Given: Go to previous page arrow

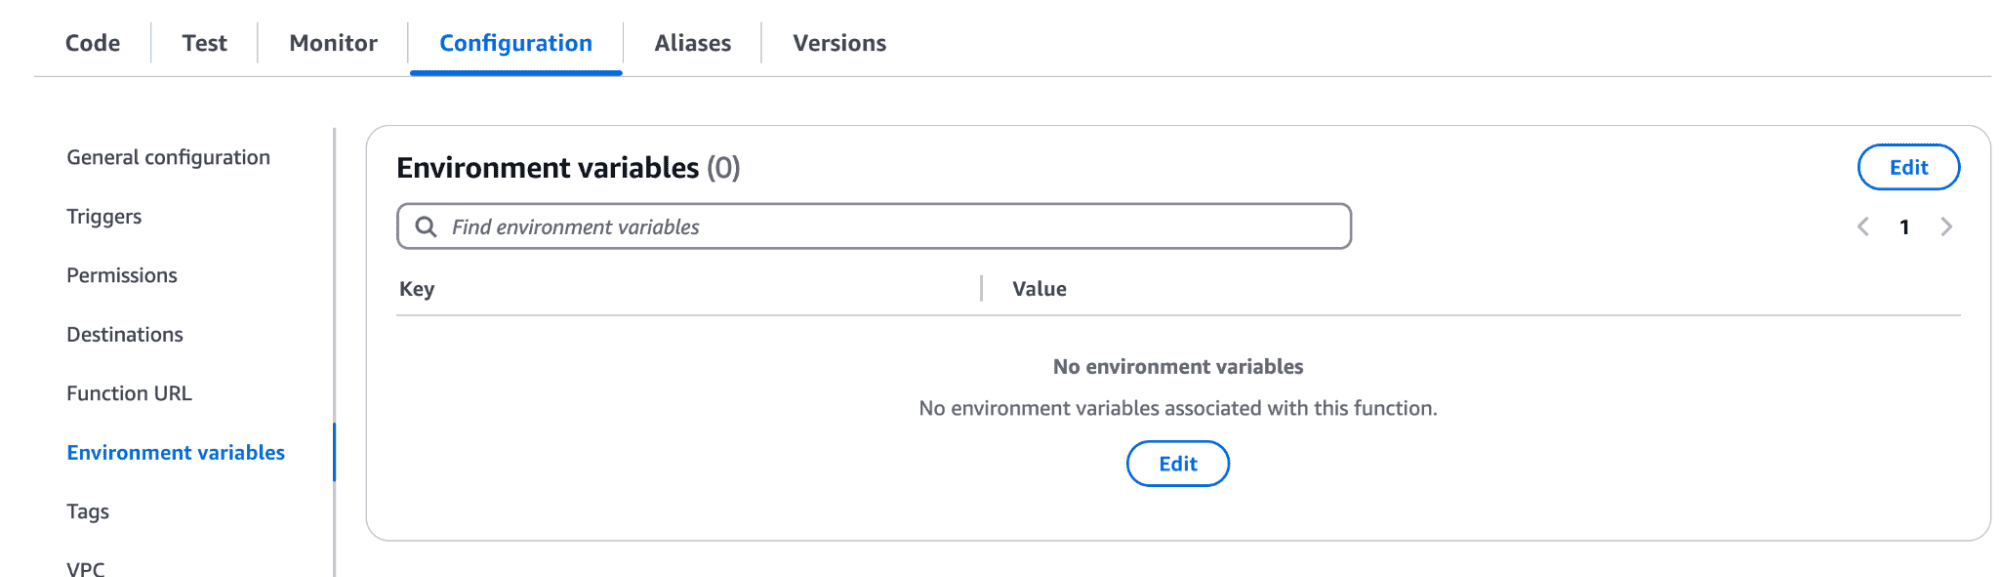Looking at the screenshot, I should pyautogui.click(x=1863, y=227).
